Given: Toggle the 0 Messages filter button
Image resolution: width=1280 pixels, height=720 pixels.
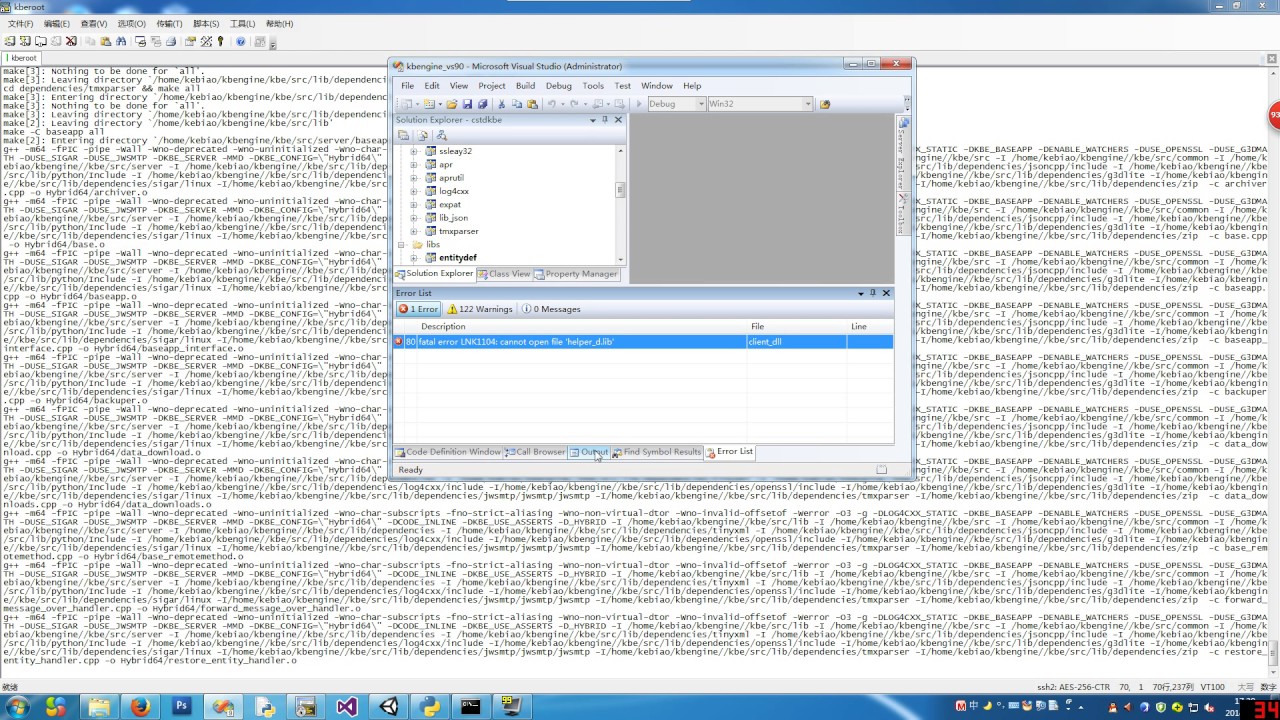Looking at the screenshot, I should click(x=551, y=309).
